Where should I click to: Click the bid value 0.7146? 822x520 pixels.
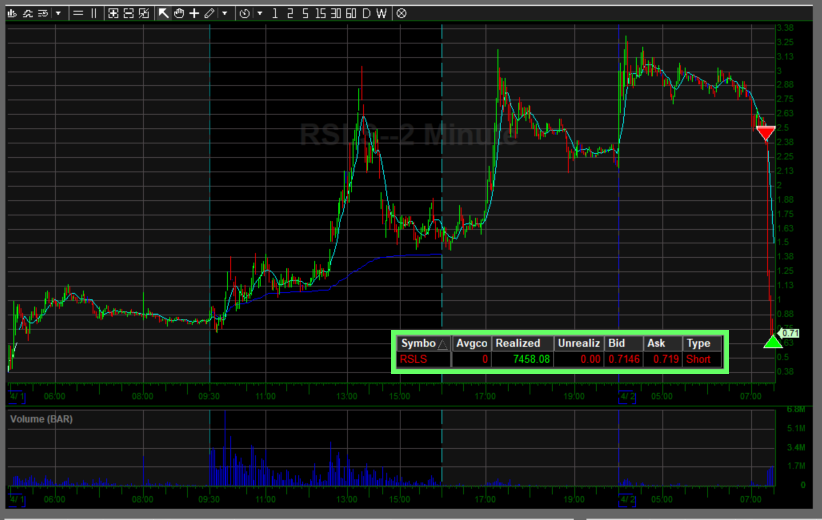(624, 360)
